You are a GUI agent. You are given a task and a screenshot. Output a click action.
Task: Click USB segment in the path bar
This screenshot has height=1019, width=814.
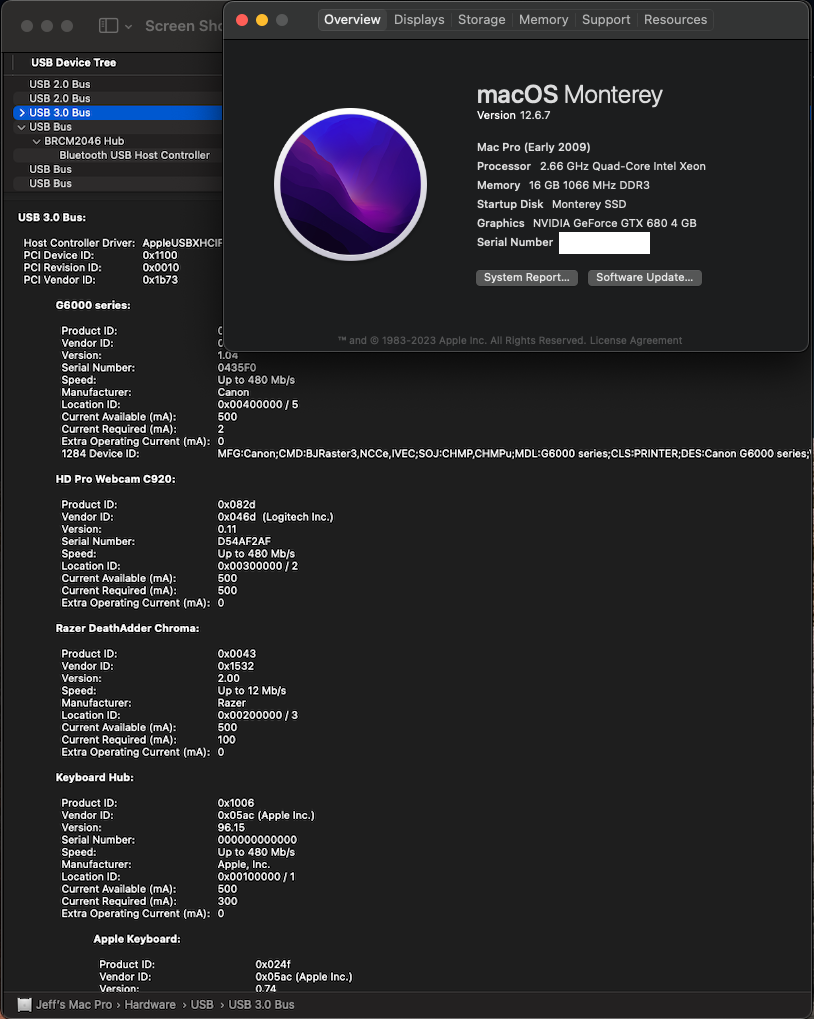(x=202, y=1005)
